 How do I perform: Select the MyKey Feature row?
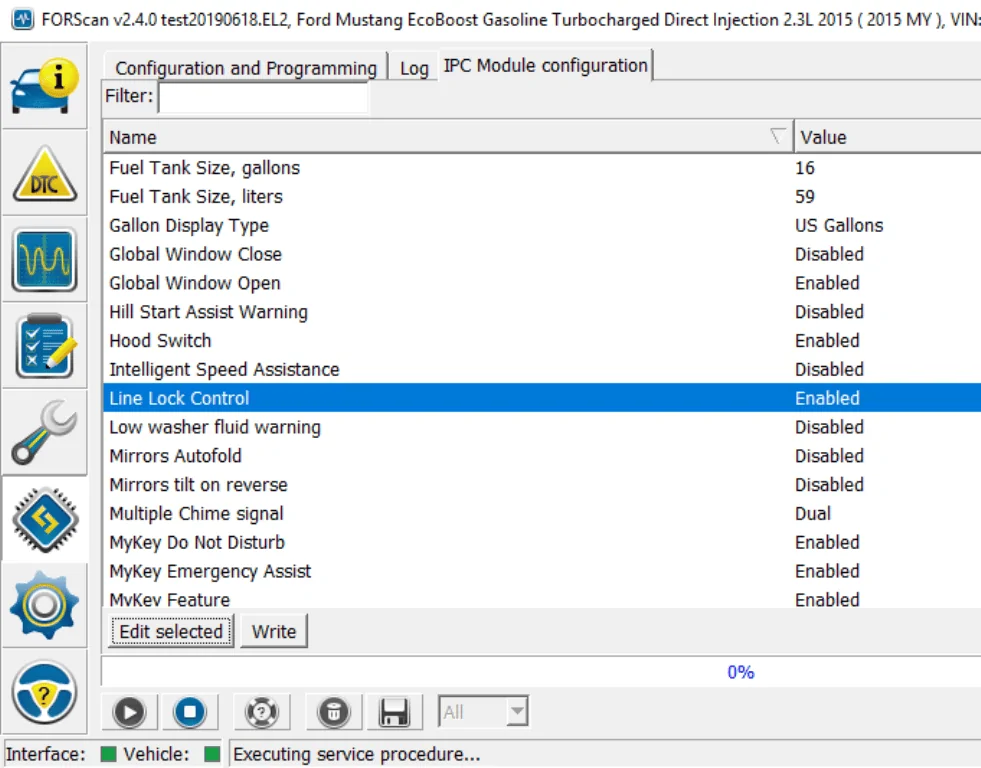(x=542, y=597)
